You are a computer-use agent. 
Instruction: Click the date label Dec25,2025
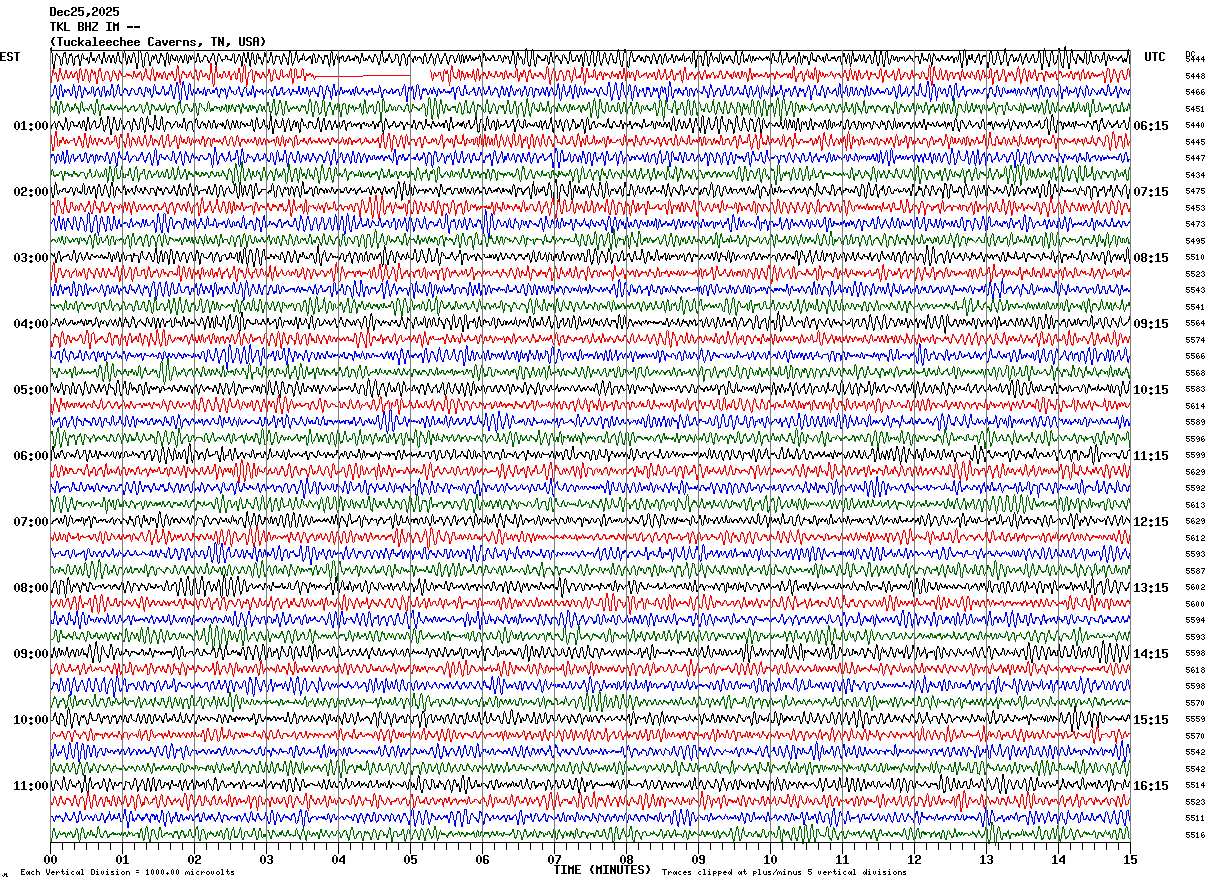pyautogui.click(x=84, y=12)
